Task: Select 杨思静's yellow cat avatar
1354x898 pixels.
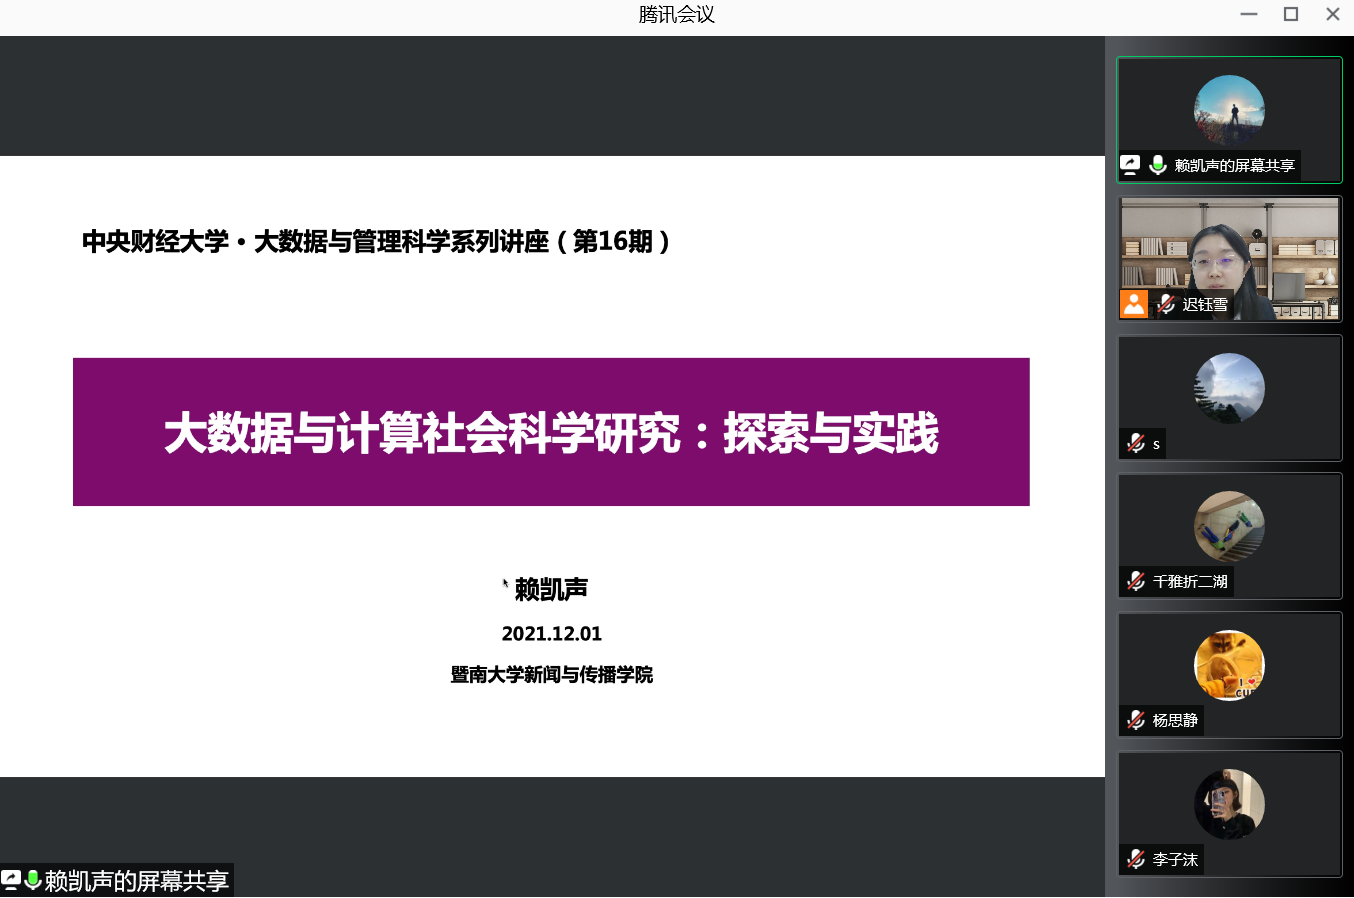Action: [1229, 665]
